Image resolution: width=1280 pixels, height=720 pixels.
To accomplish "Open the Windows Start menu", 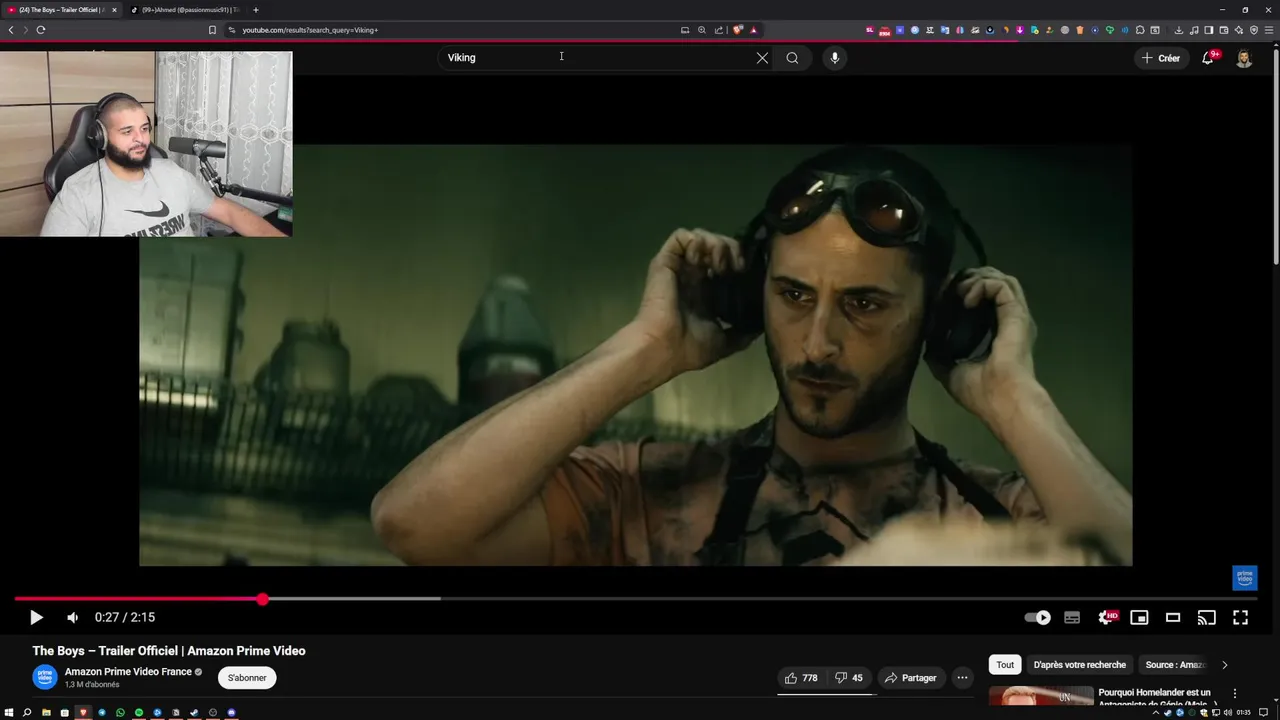I will click(x=9, y=713).
